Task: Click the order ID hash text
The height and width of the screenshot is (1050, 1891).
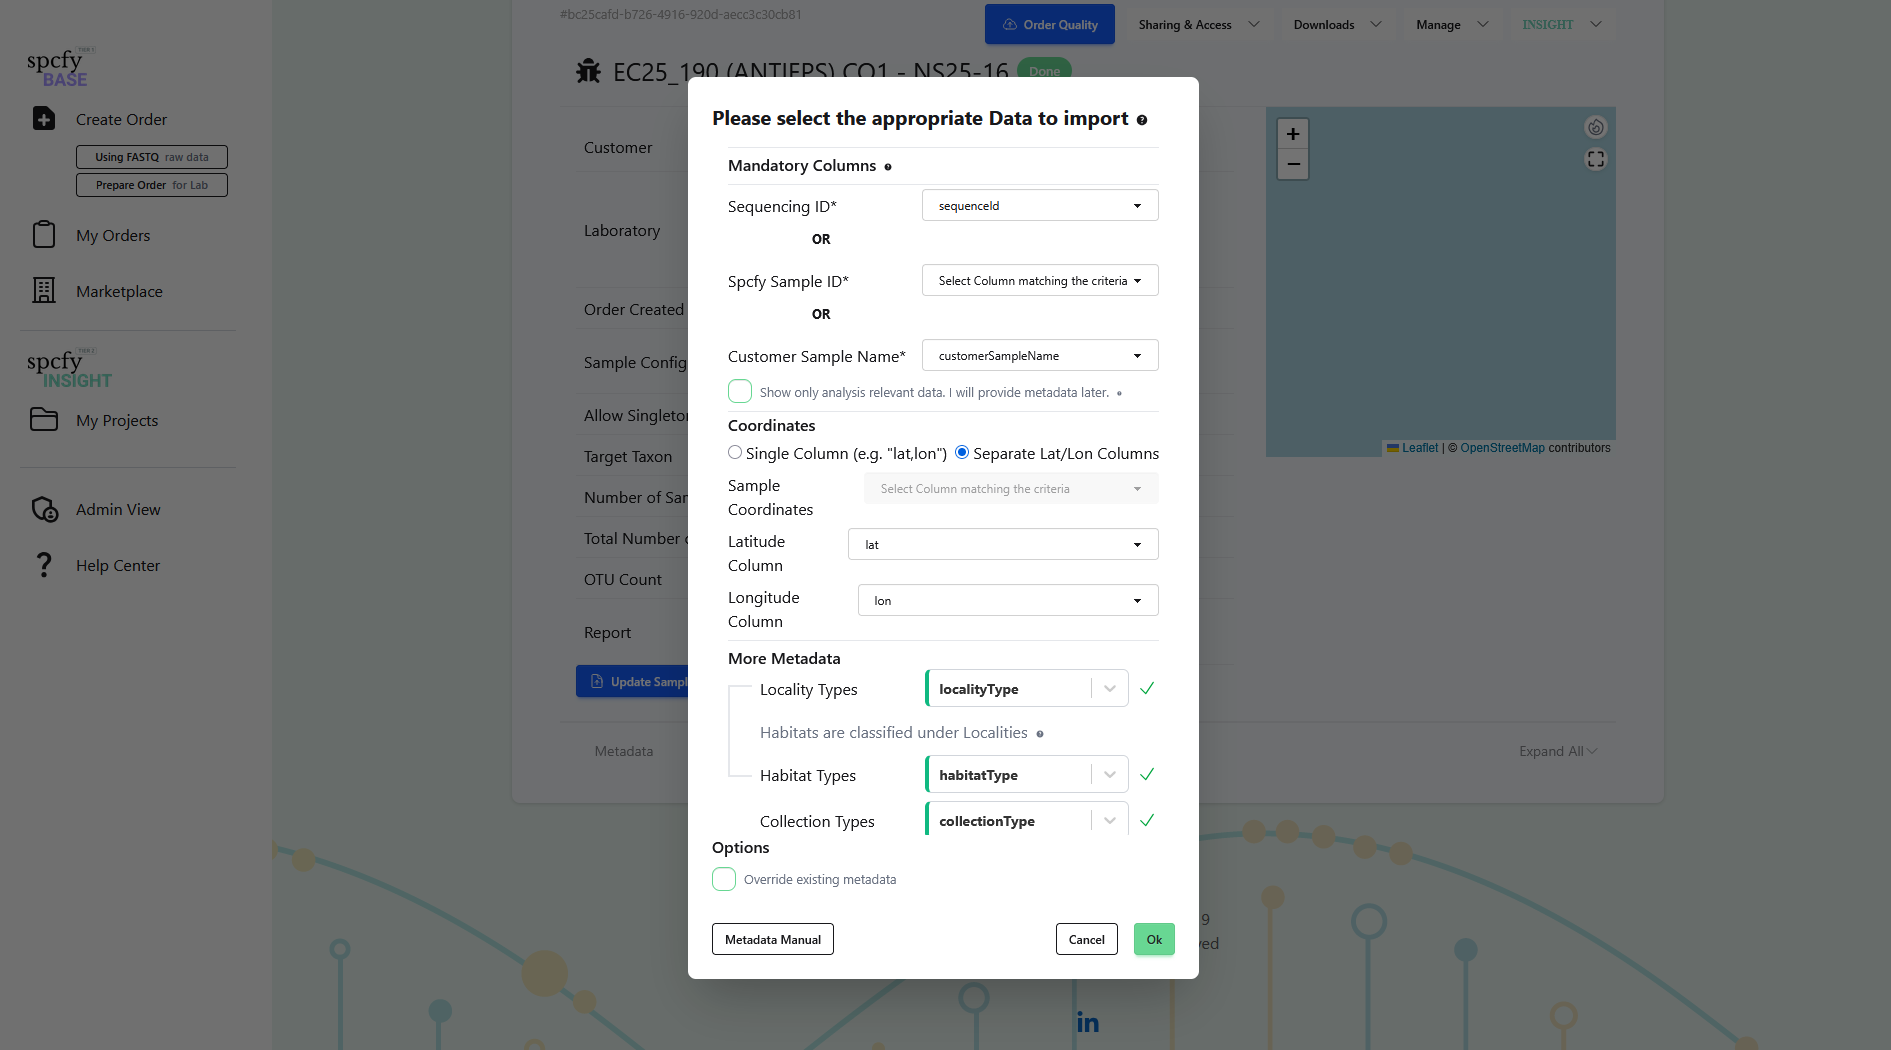Action: click(x=681, y=15)
